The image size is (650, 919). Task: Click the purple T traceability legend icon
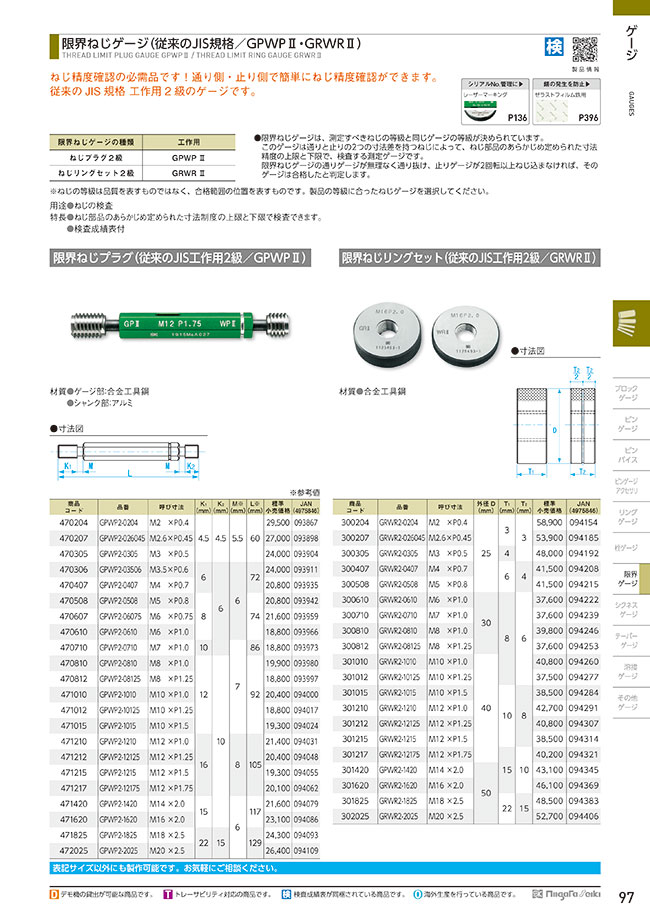[167, 893]
